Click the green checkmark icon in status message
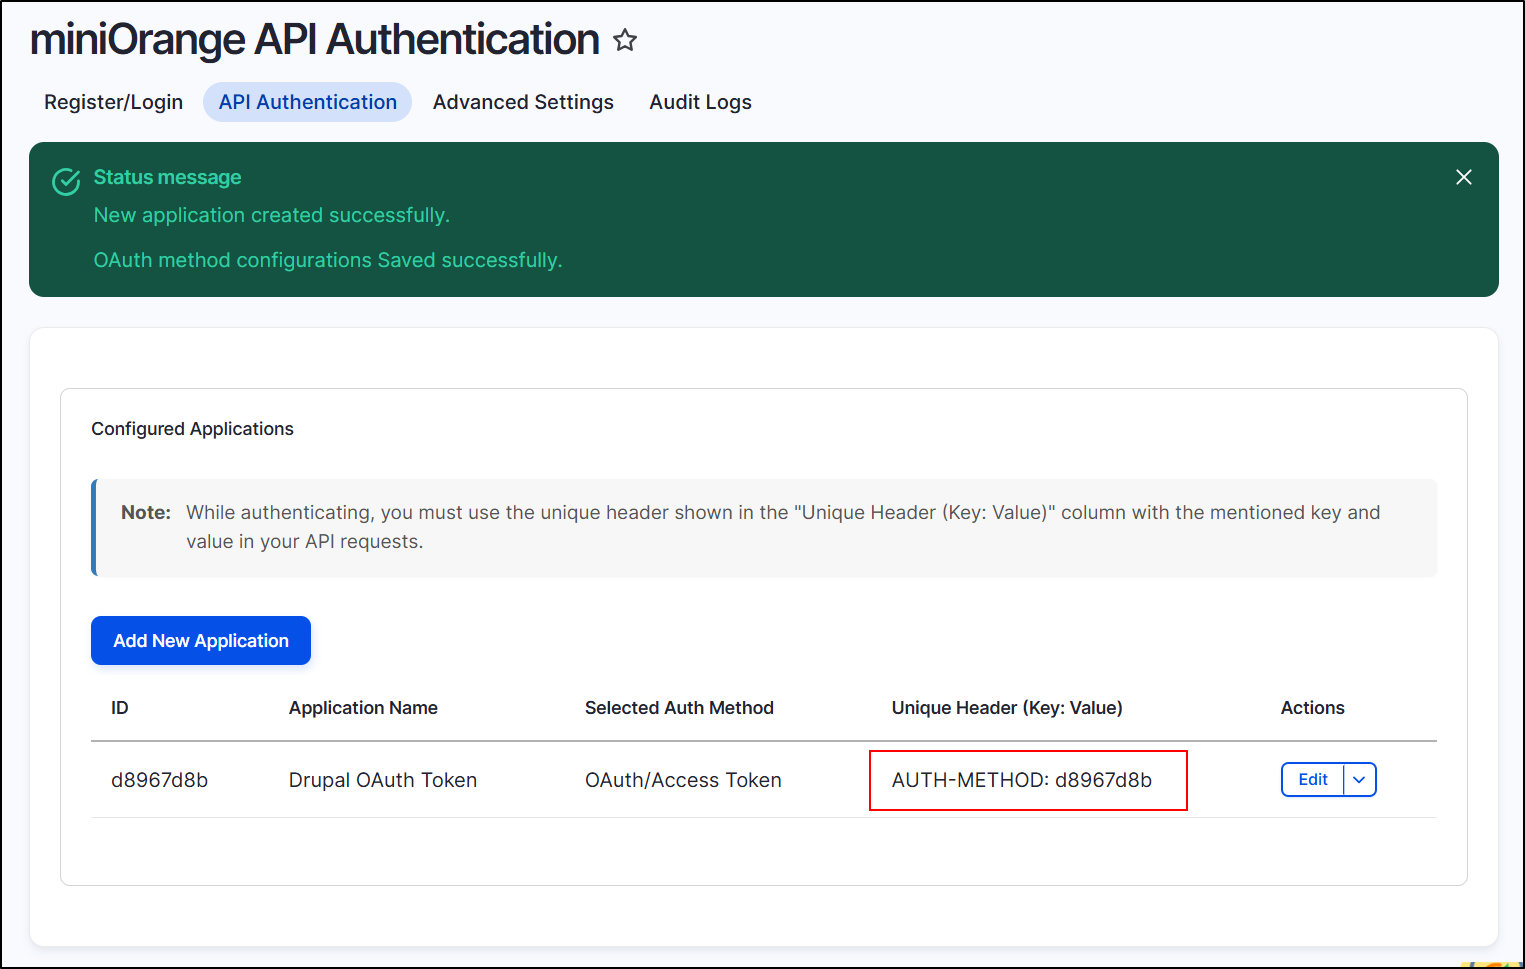Image resolution: width=1525 pixels, height=969 pixels. click(x=65, y=182)
